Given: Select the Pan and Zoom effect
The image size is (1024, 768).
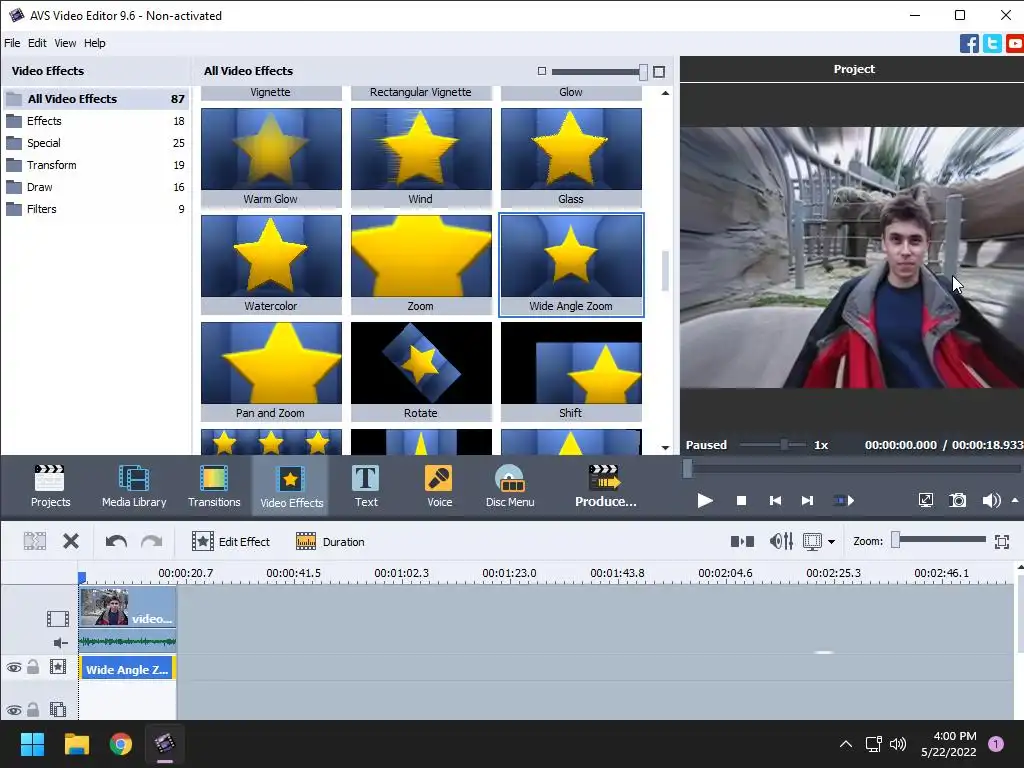Looking at the screenshot, I should 271,372.
